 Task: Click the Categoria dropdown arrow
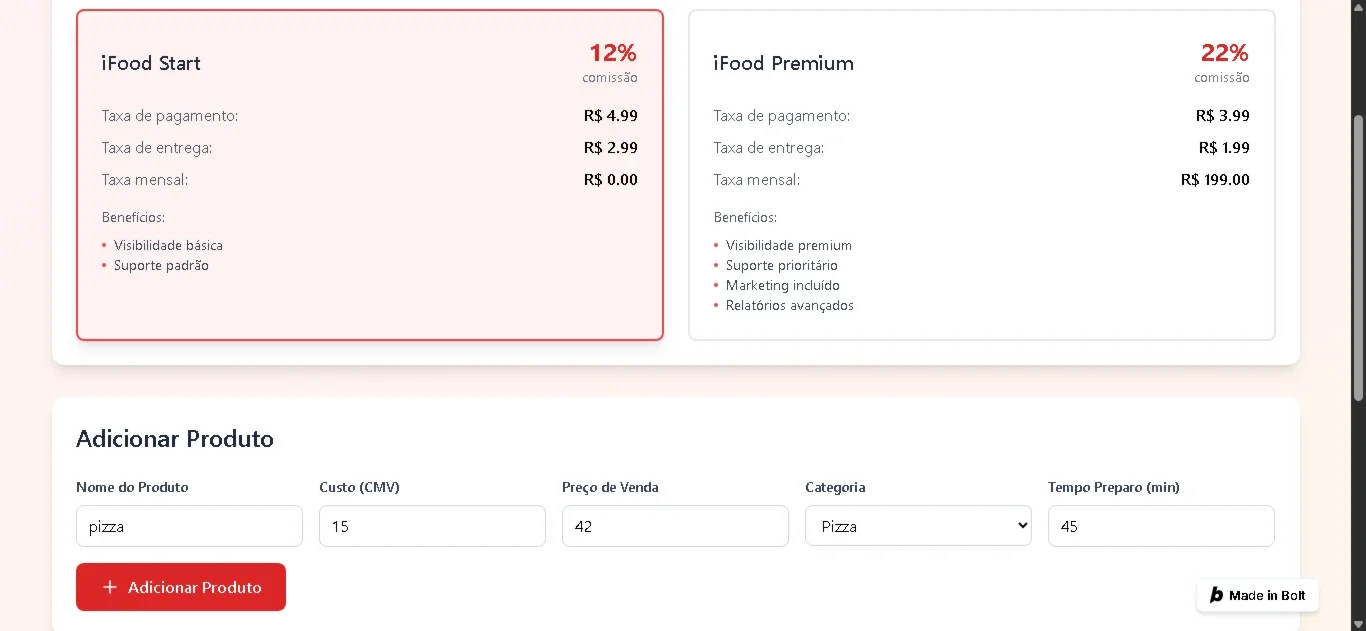pos(1021,526)
